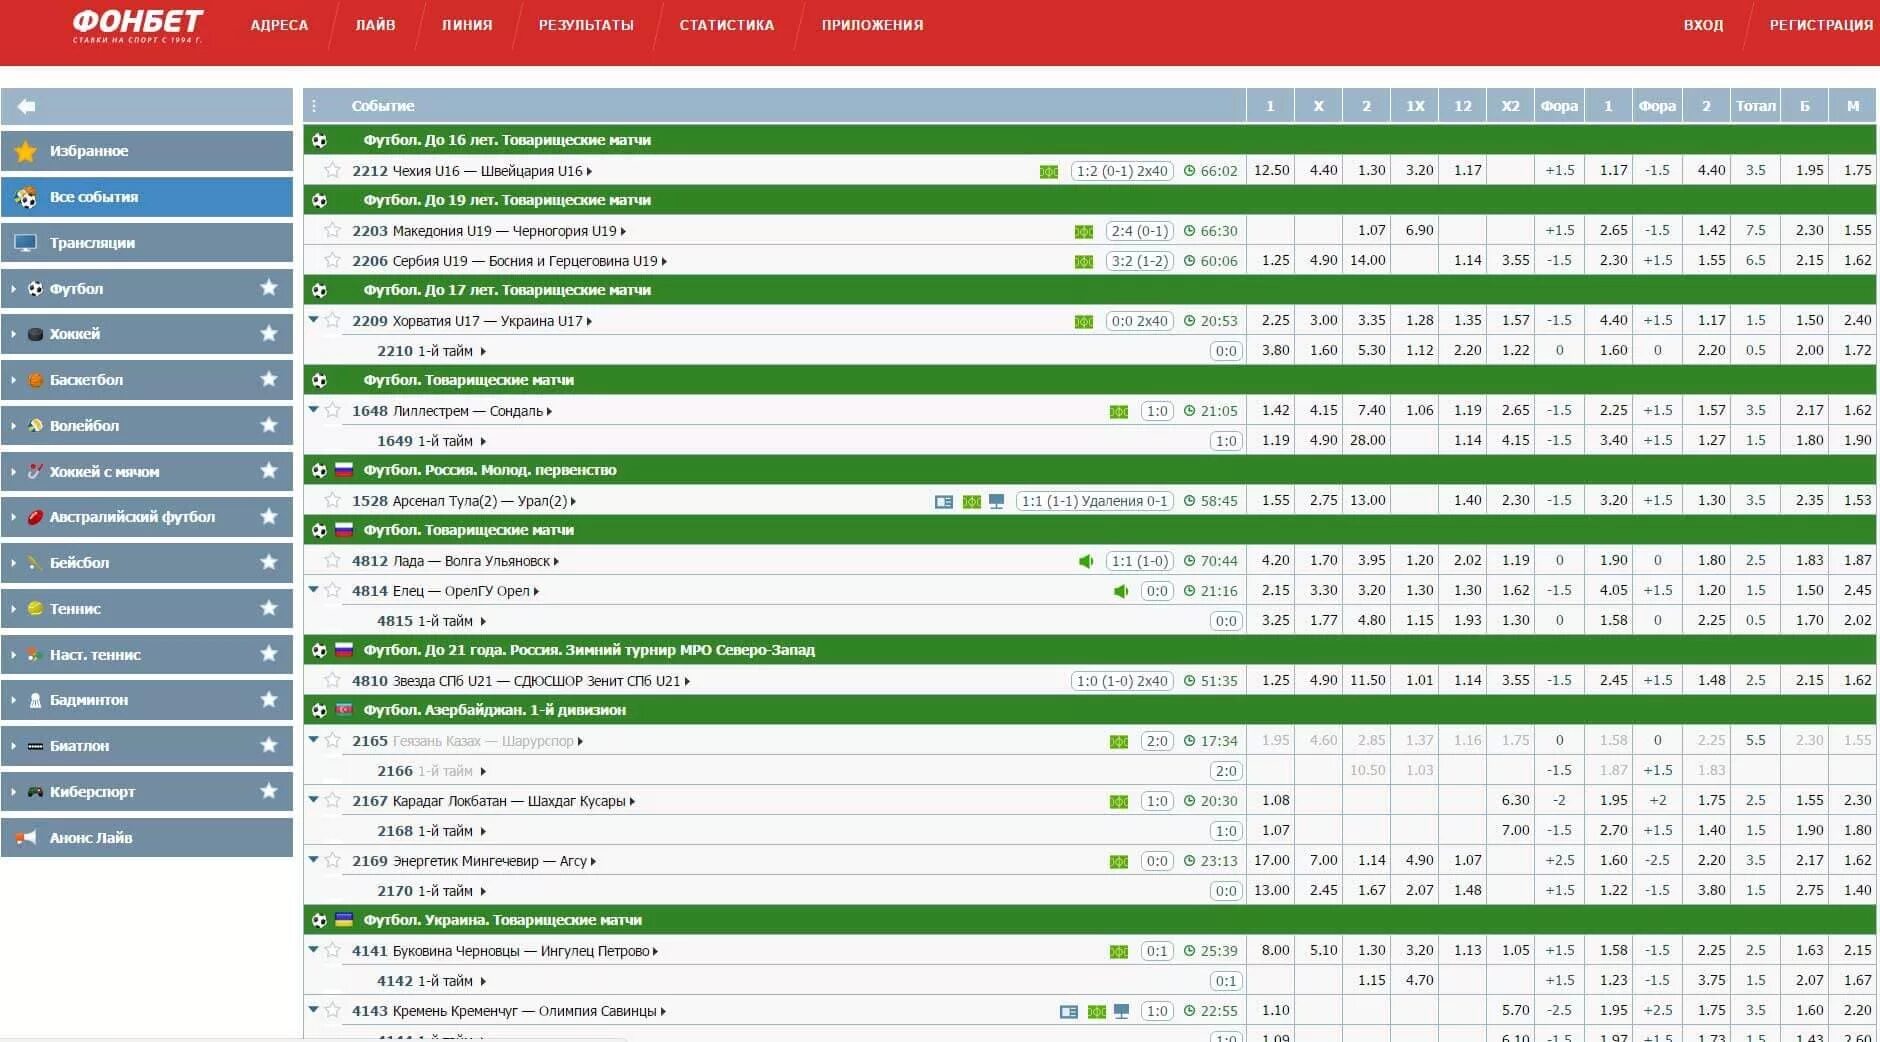The image size is (1880, 1042).
Task: Click the Фонбет logo
Action: [x=137, y=26]
